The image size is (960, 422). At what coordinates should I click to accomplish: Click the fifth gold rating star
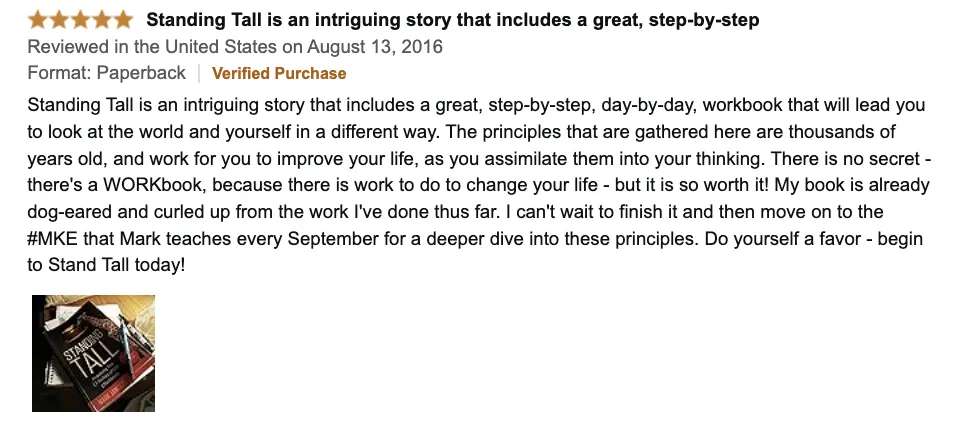[123, 20]
